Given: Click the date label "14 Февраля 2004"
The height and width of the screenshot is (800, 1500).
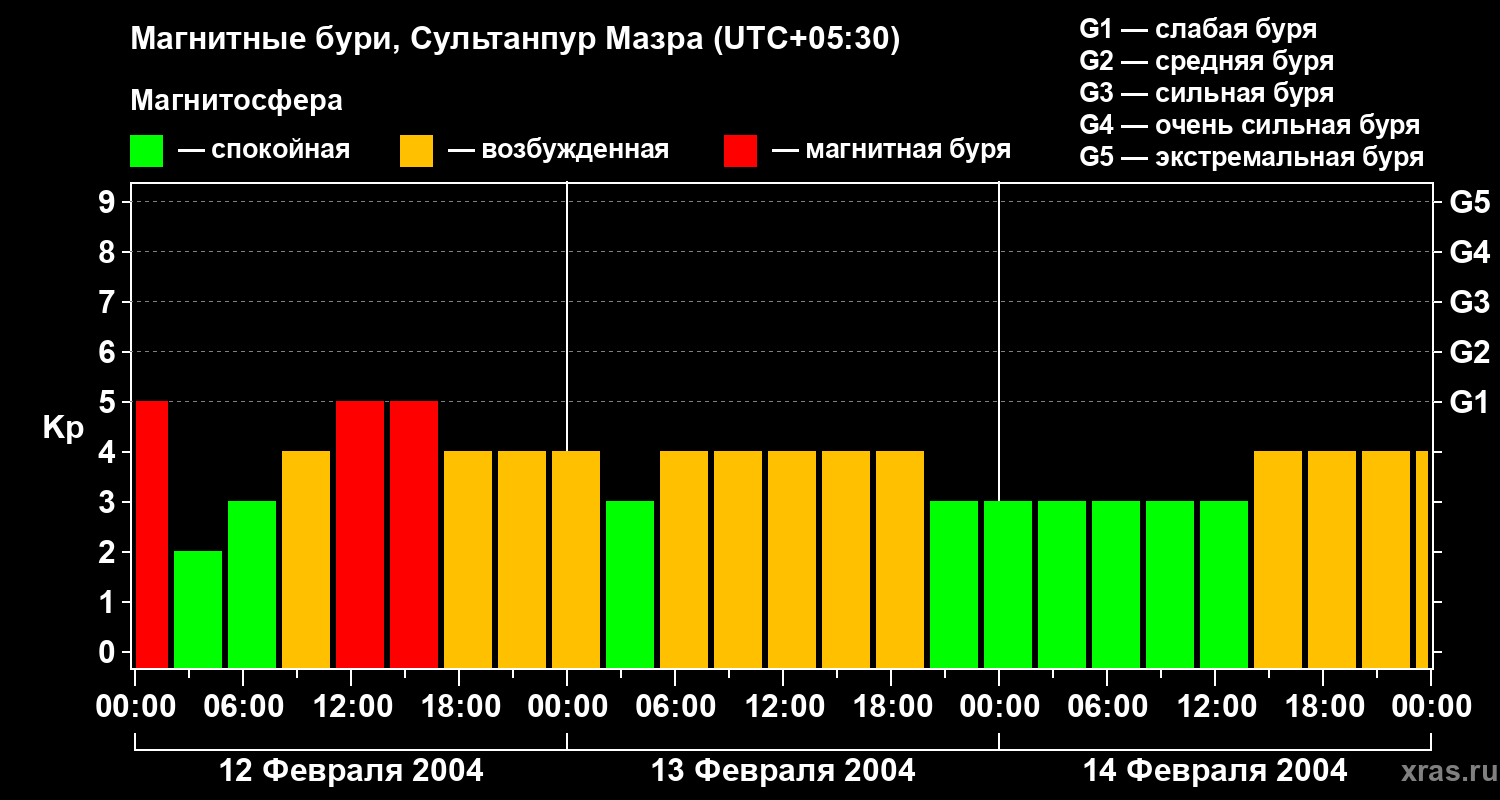Looking at the screenshot, I should pyautogui.click(x=1215, y=771).
